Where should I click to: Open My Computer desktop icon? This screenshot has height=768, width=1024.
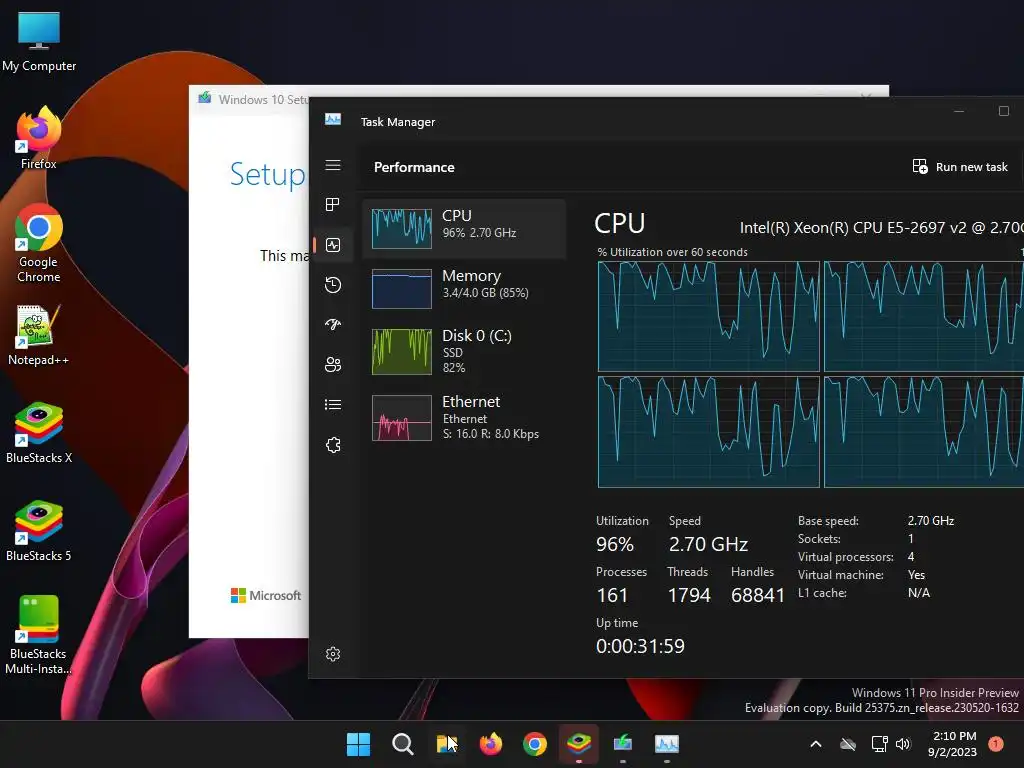(39, 41)
